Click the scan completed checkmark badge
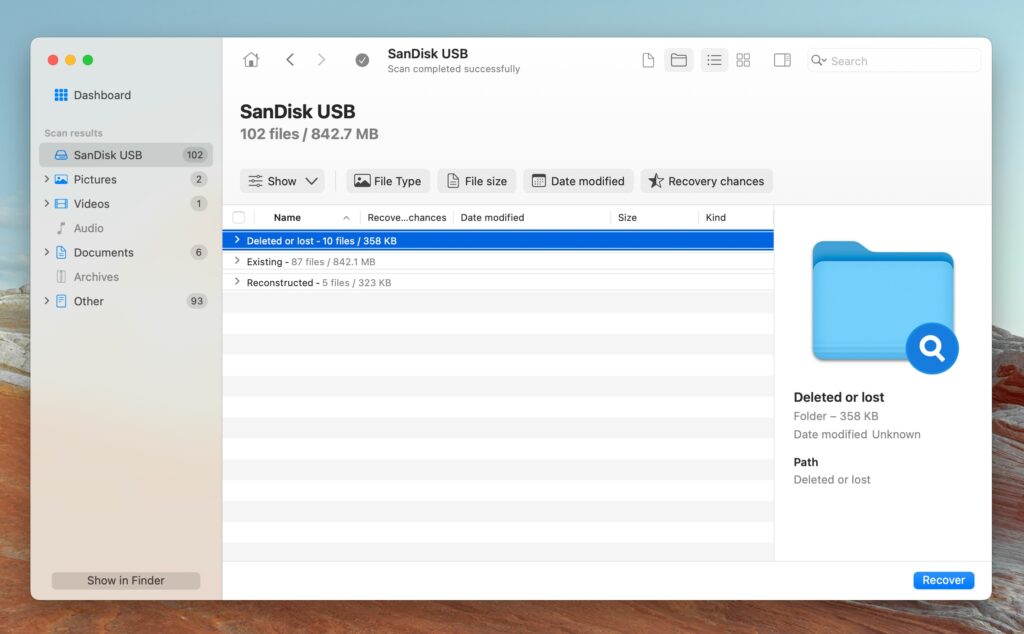This screenshot has height=634, width=1024. (362, 60)
